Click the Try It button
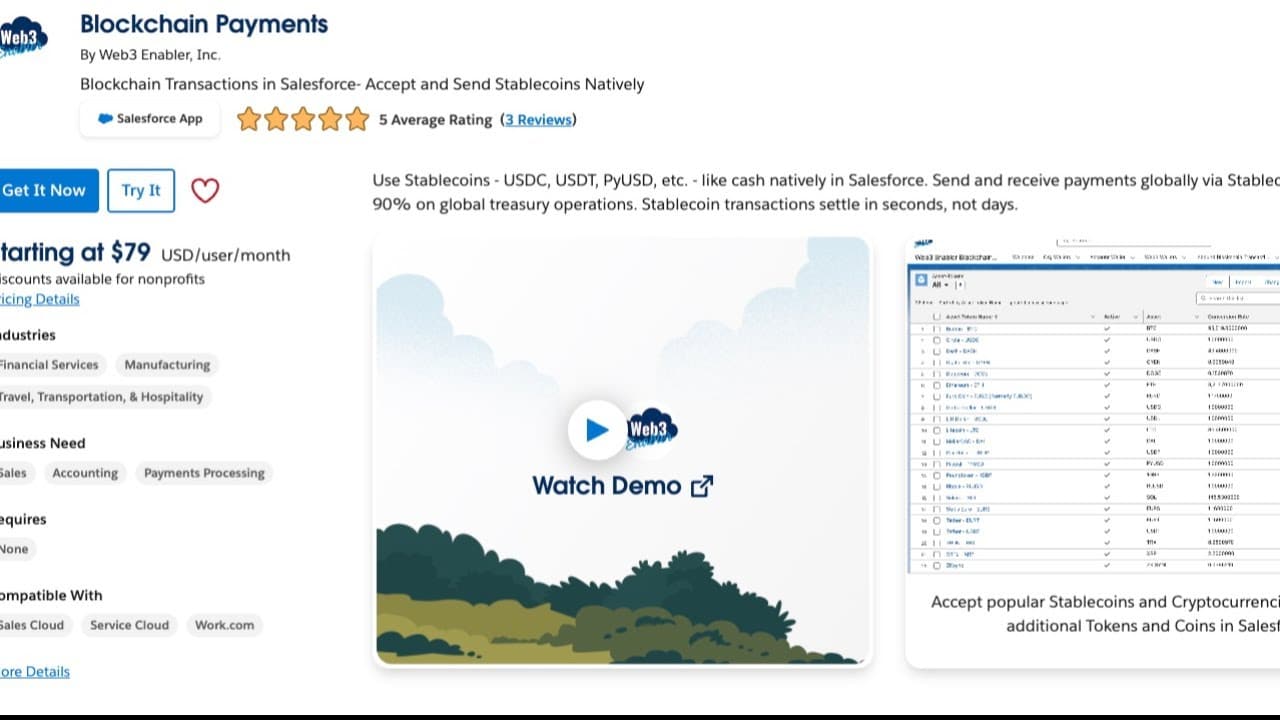 pos(141,190)
